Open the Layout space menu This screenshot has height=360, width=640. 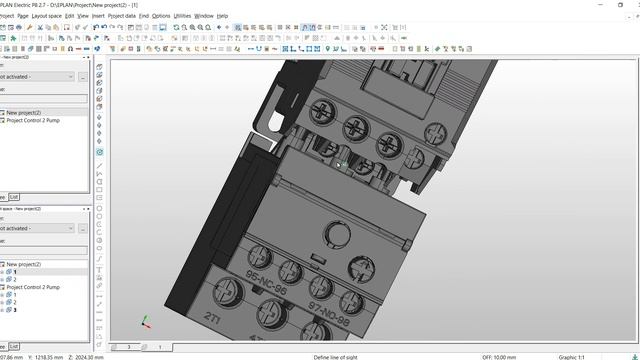pos(47,16)
